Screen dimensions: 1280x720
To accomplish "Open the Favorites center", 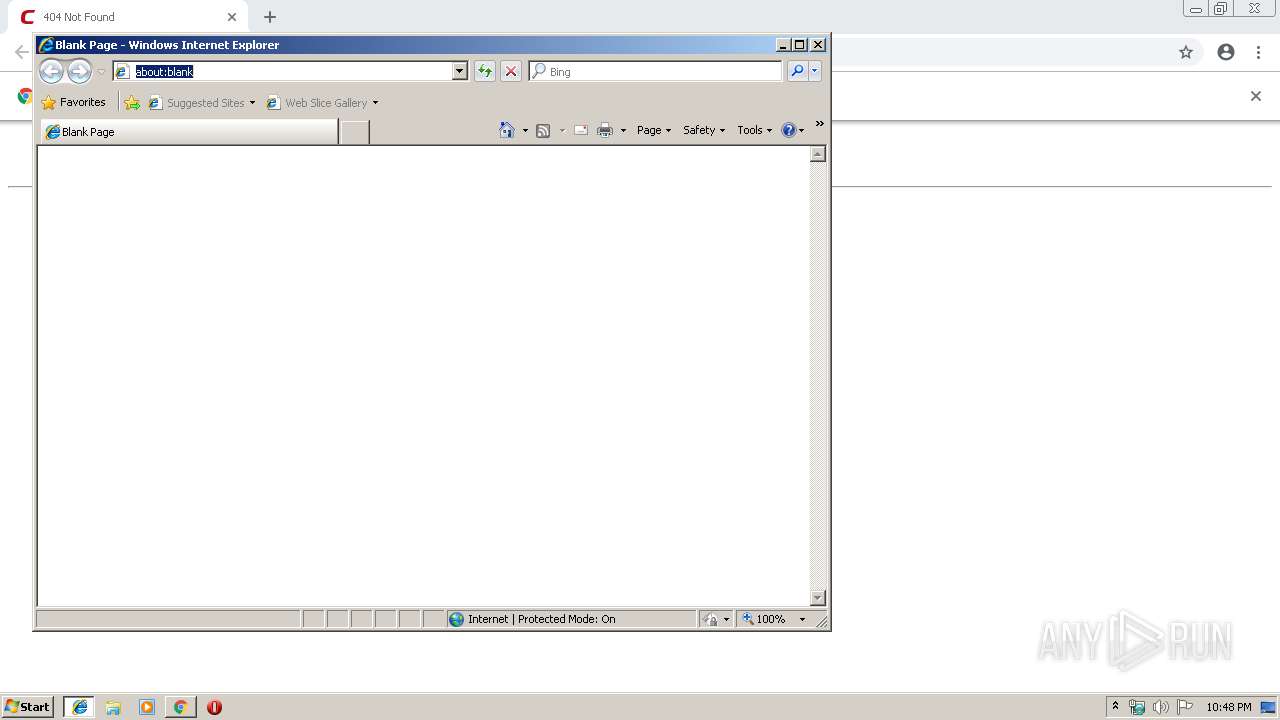I will 74,102.
